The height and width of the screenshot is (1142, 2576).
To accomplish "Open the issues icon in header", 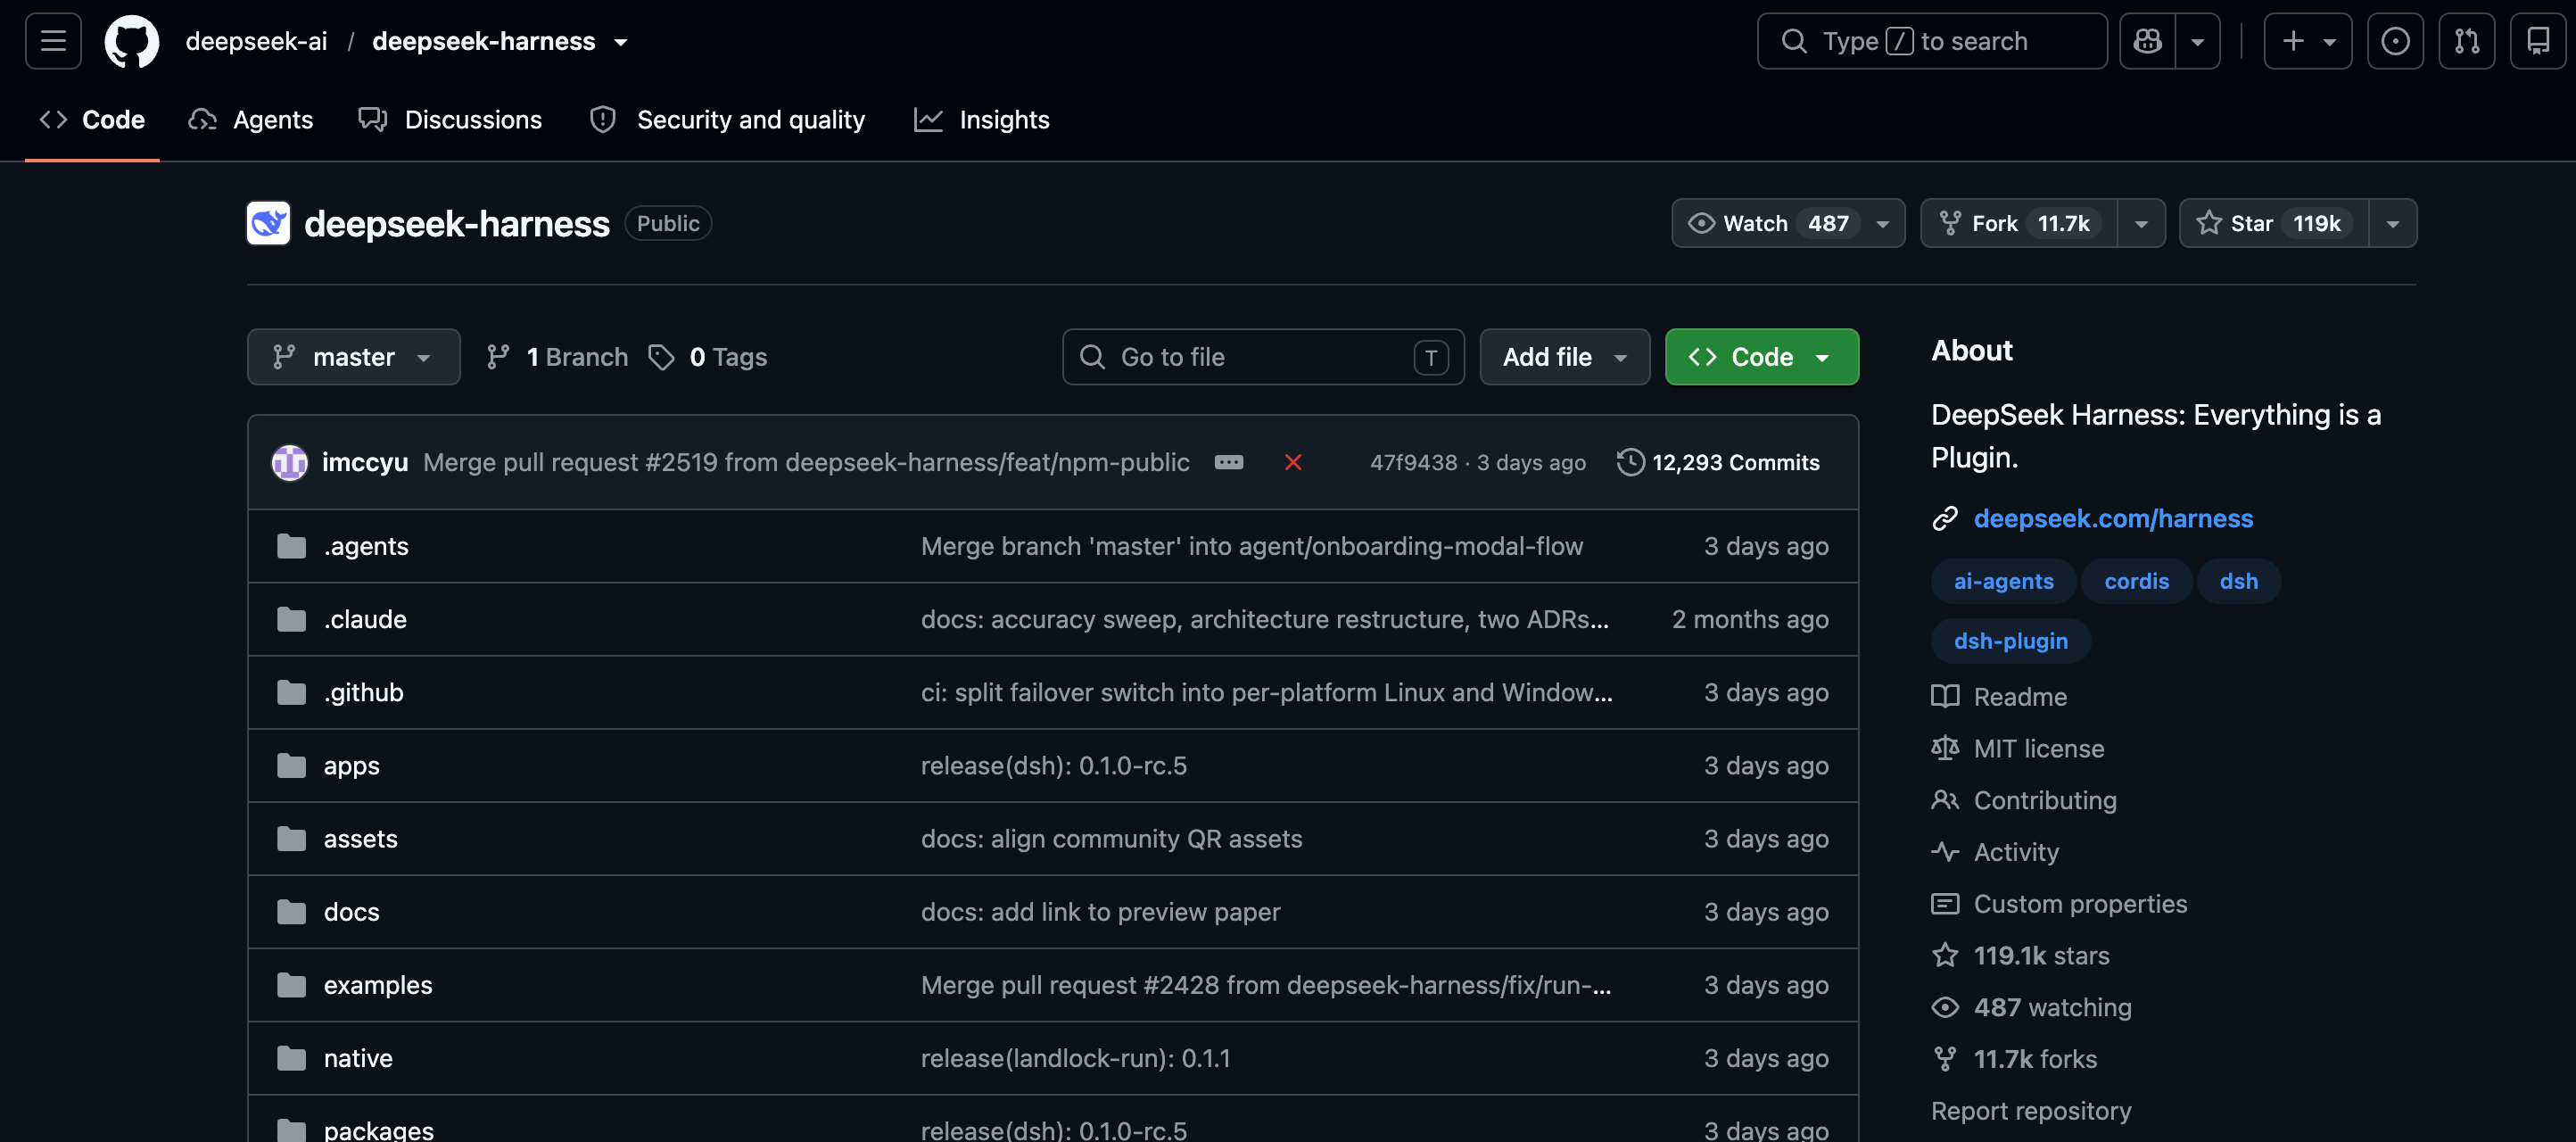I will (2395, 41).
